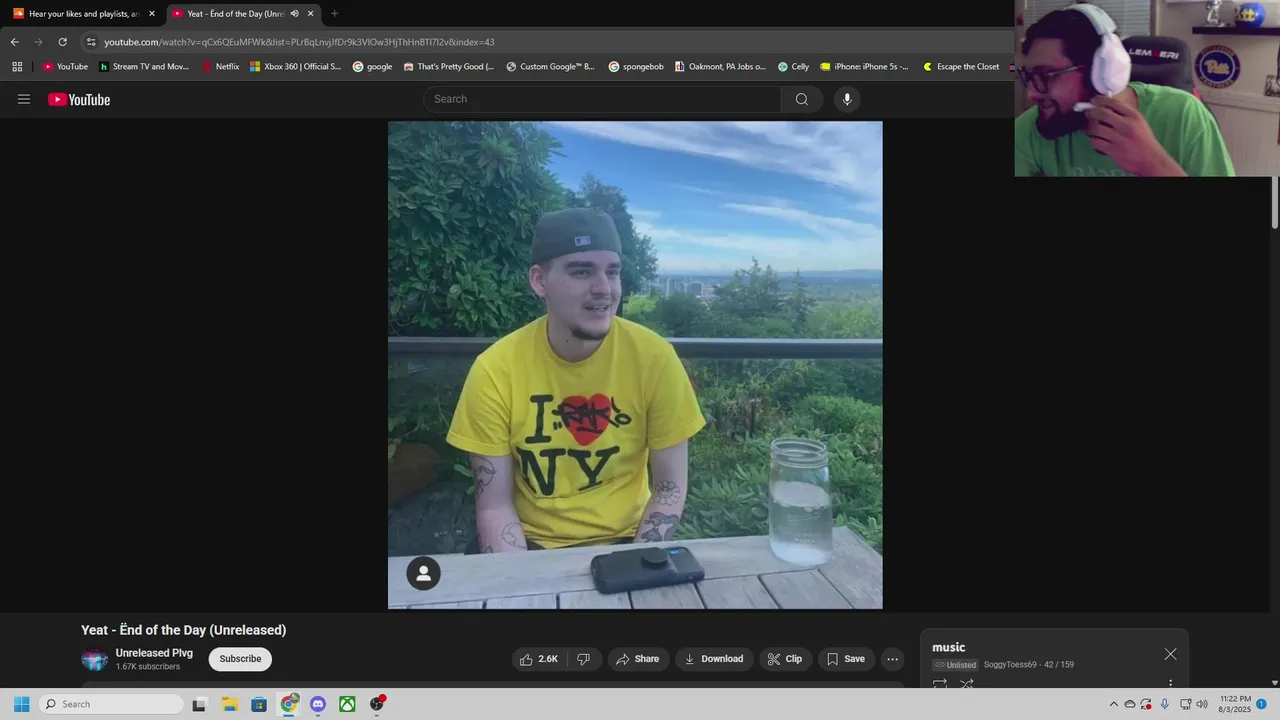This screenshot has height=720, width=1280.
Task: Open the Stream TV and Movies bookmark
Action: (144, 67)
